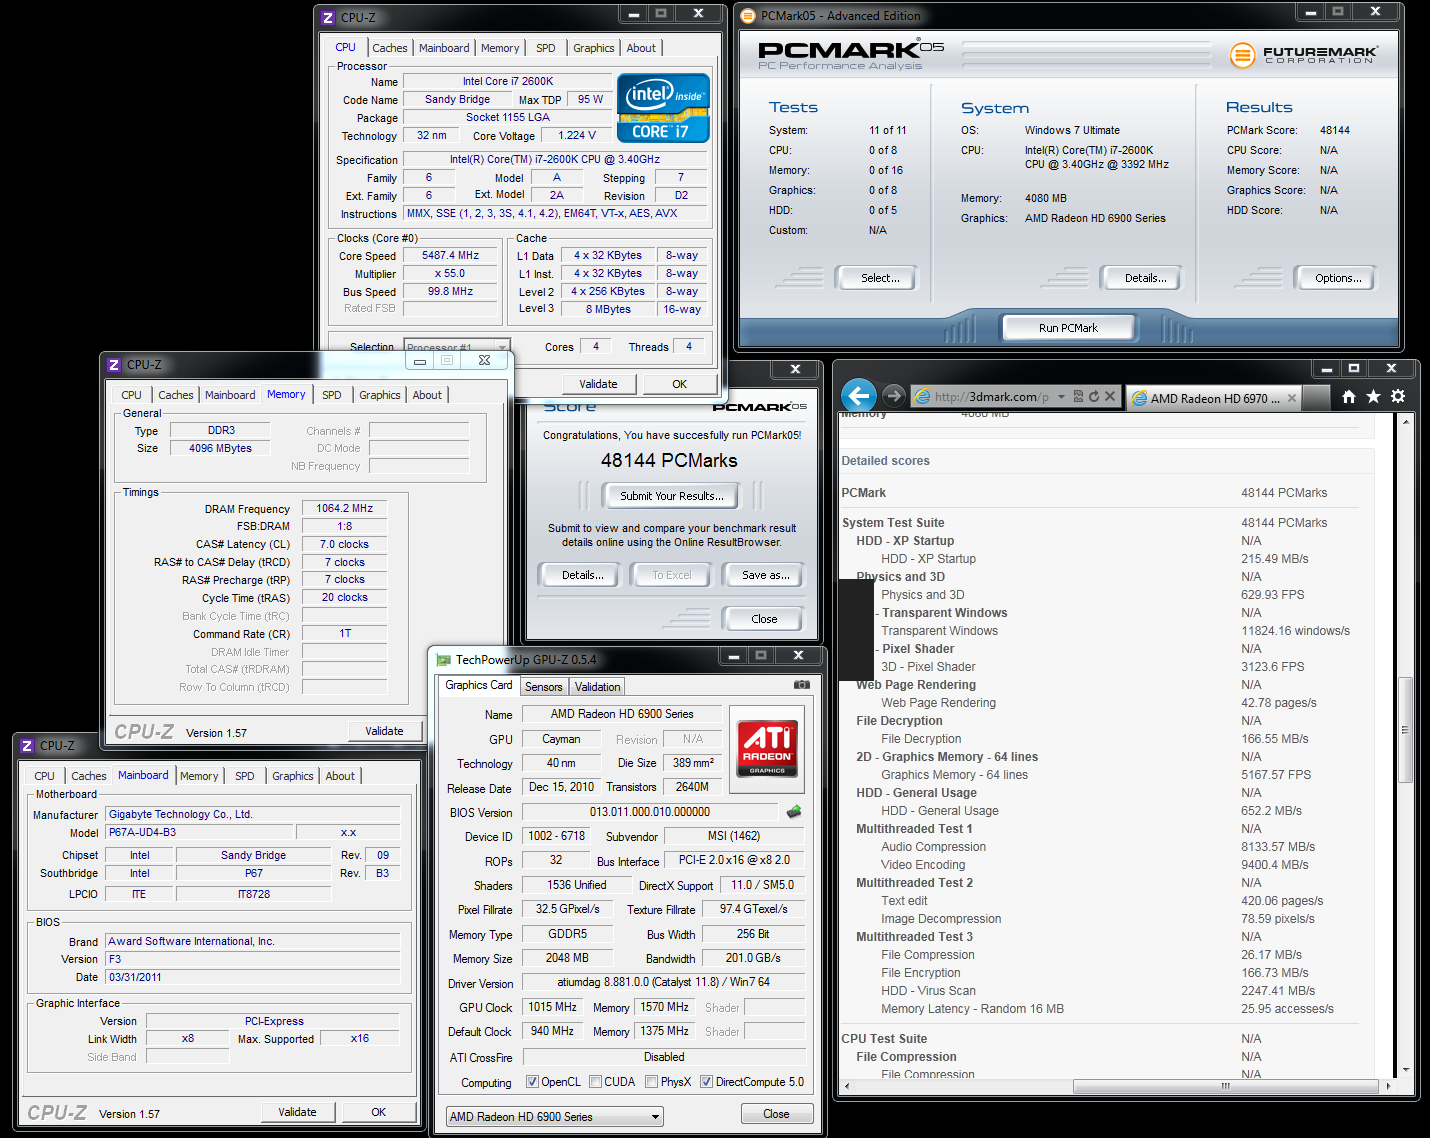The width and height of the screenshot is (1430, 1138).
Task: Click the browser scrollbar up arrow
Action: [x=1405, y=421]
